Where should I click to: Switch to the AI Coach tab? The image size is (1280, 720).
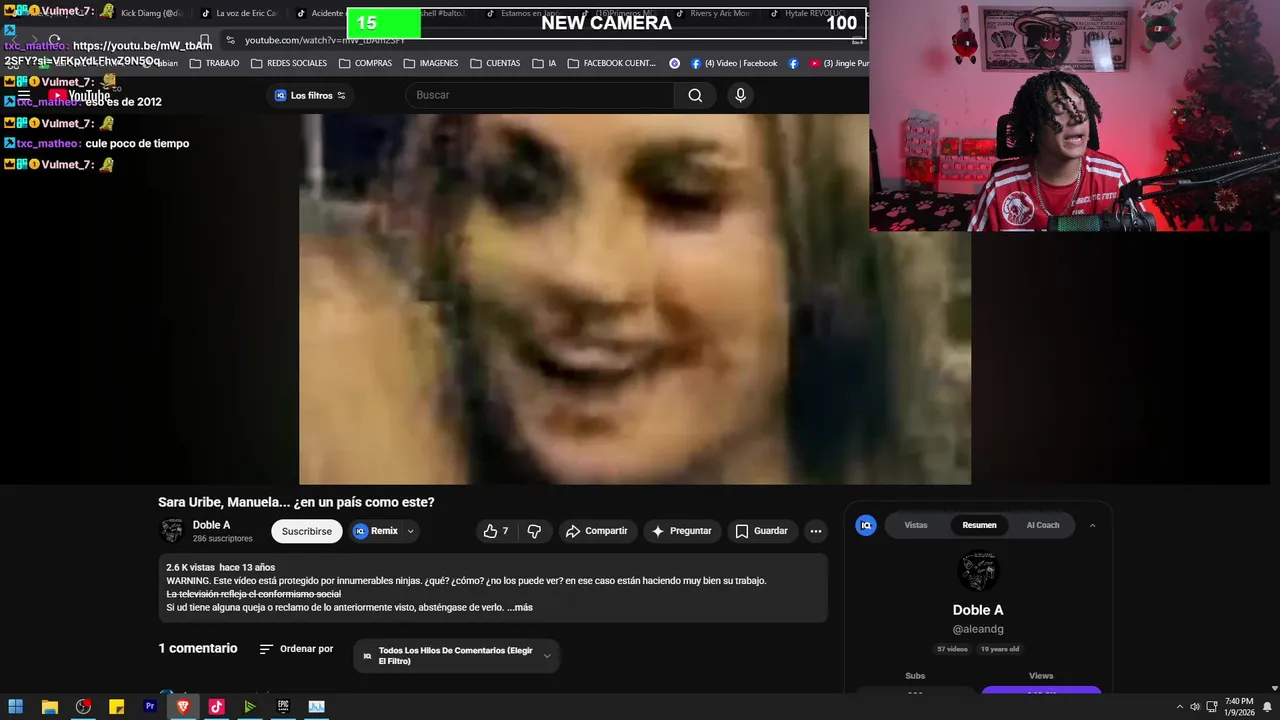(1042, 525)
